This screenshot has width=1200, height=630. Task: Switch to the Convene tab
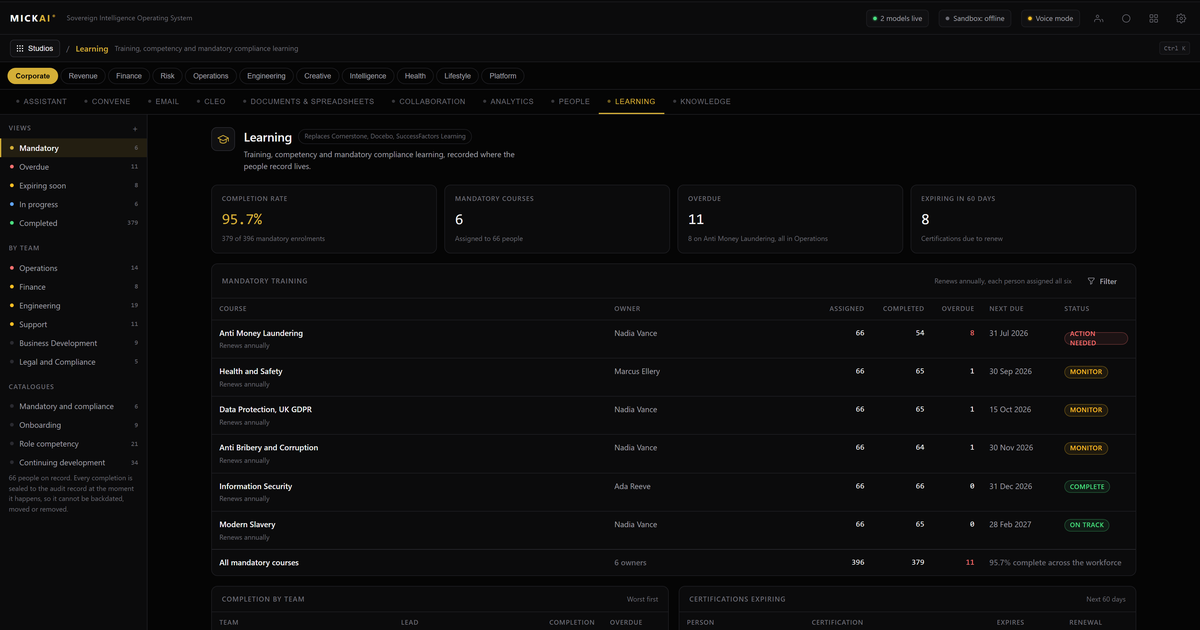click(108, 101)
